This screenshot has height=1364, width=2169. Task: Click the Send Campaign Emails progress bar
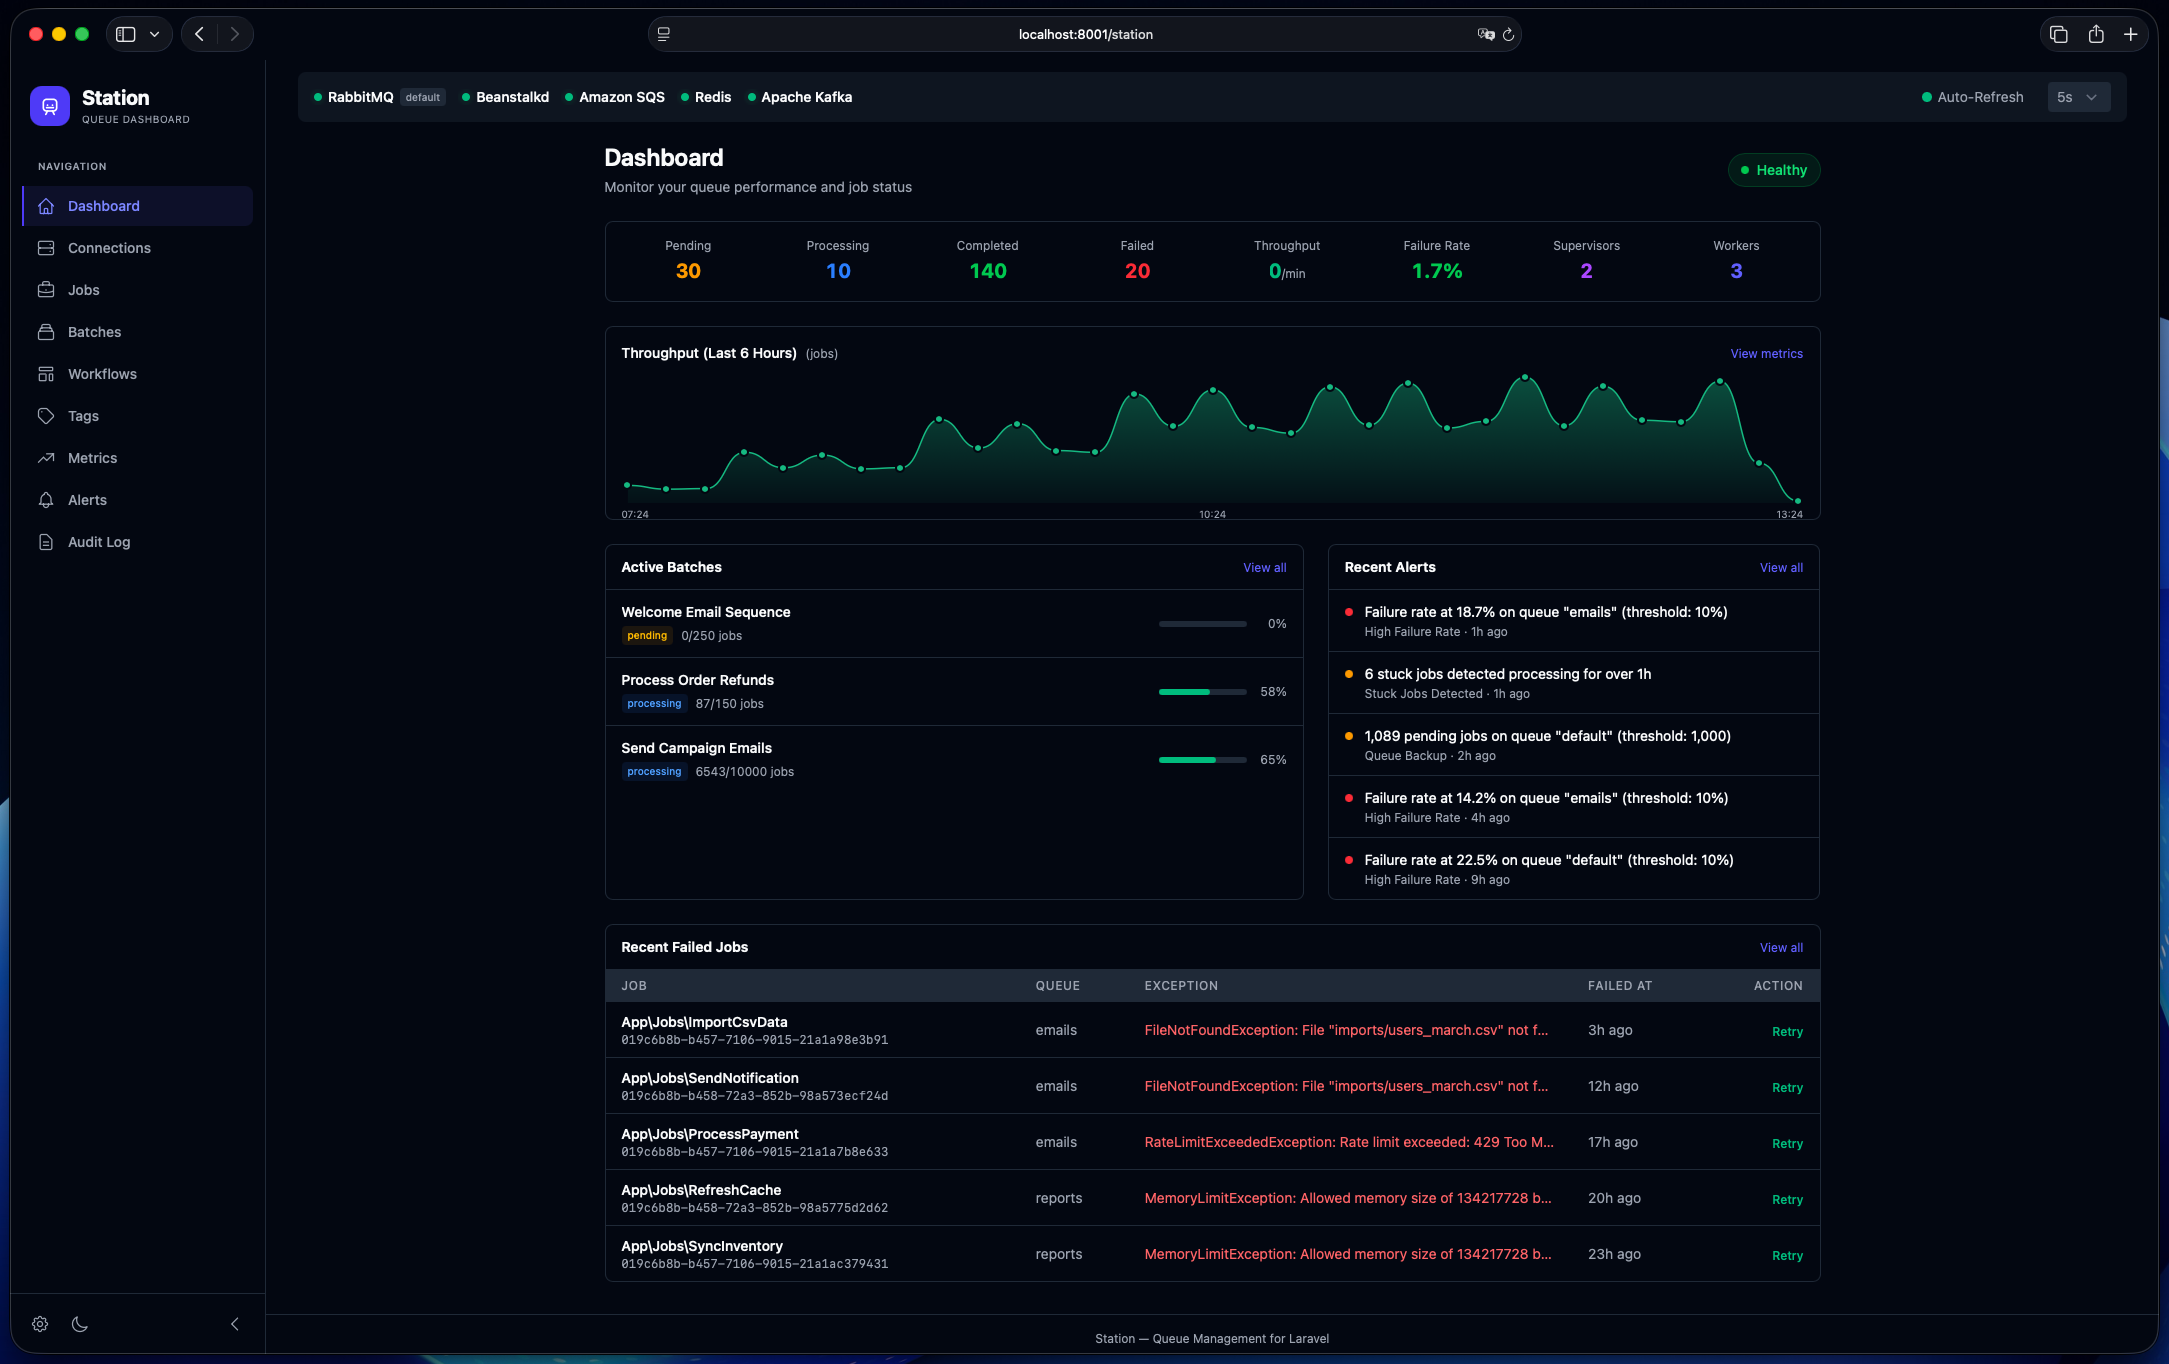click(1201, 760)
